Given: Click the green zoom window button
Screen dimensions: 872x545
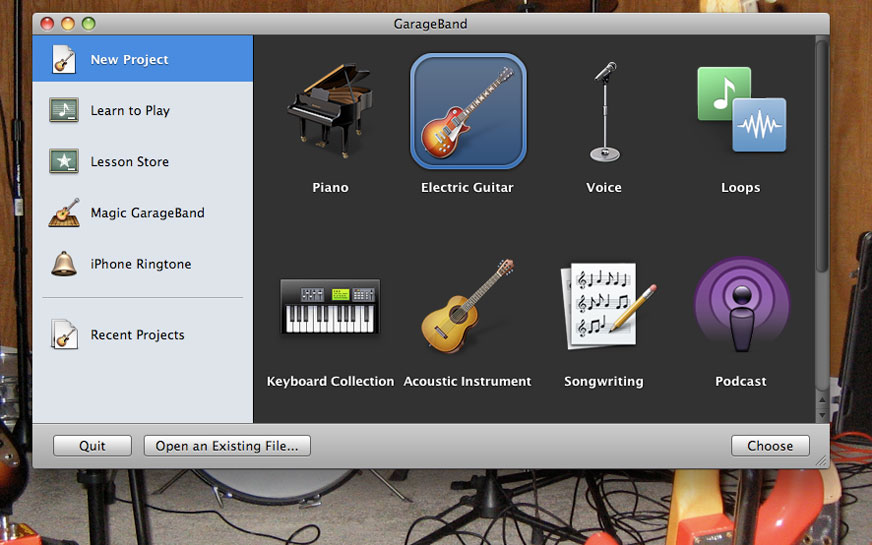Looking at the screenshot, I should tap(88, 23).
